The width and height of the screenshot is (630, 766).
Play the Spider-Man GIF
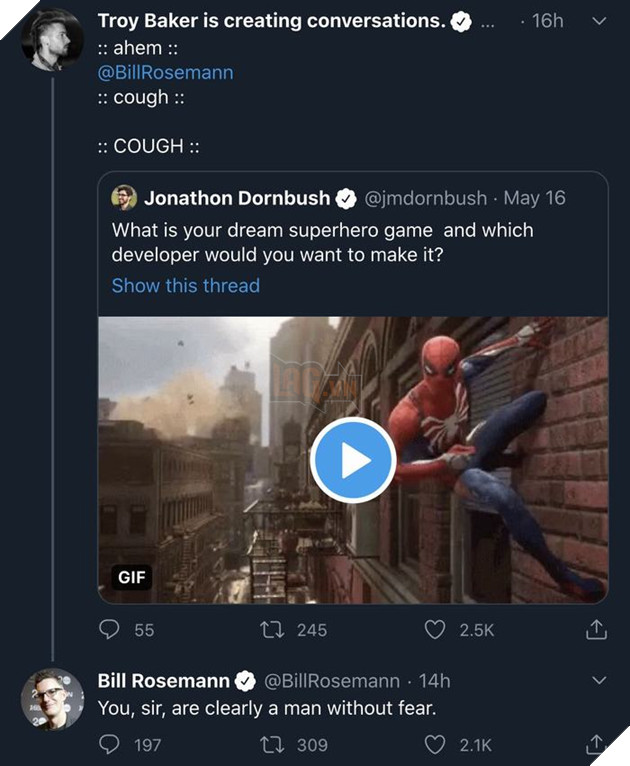[353, 460]
